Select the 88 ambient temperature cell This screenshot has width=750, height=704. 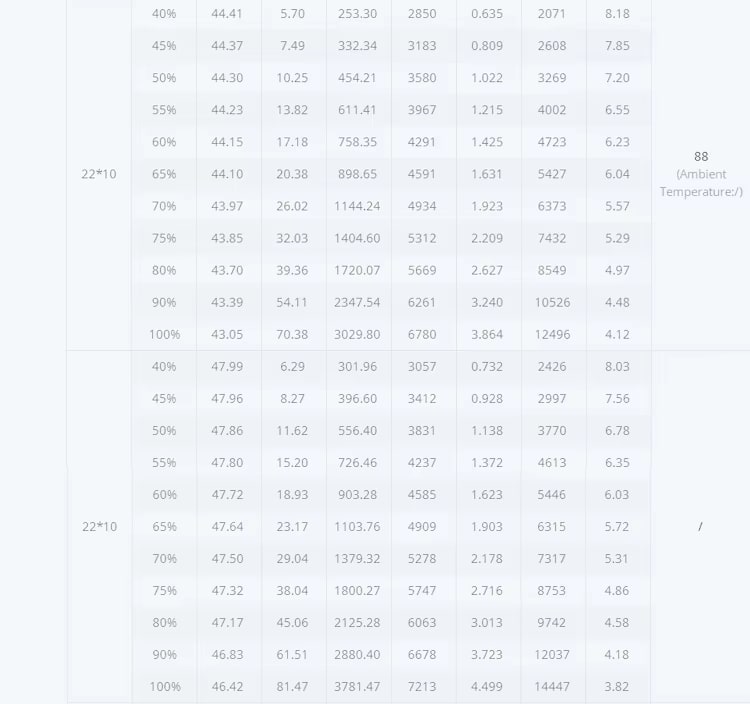(701, 174)
